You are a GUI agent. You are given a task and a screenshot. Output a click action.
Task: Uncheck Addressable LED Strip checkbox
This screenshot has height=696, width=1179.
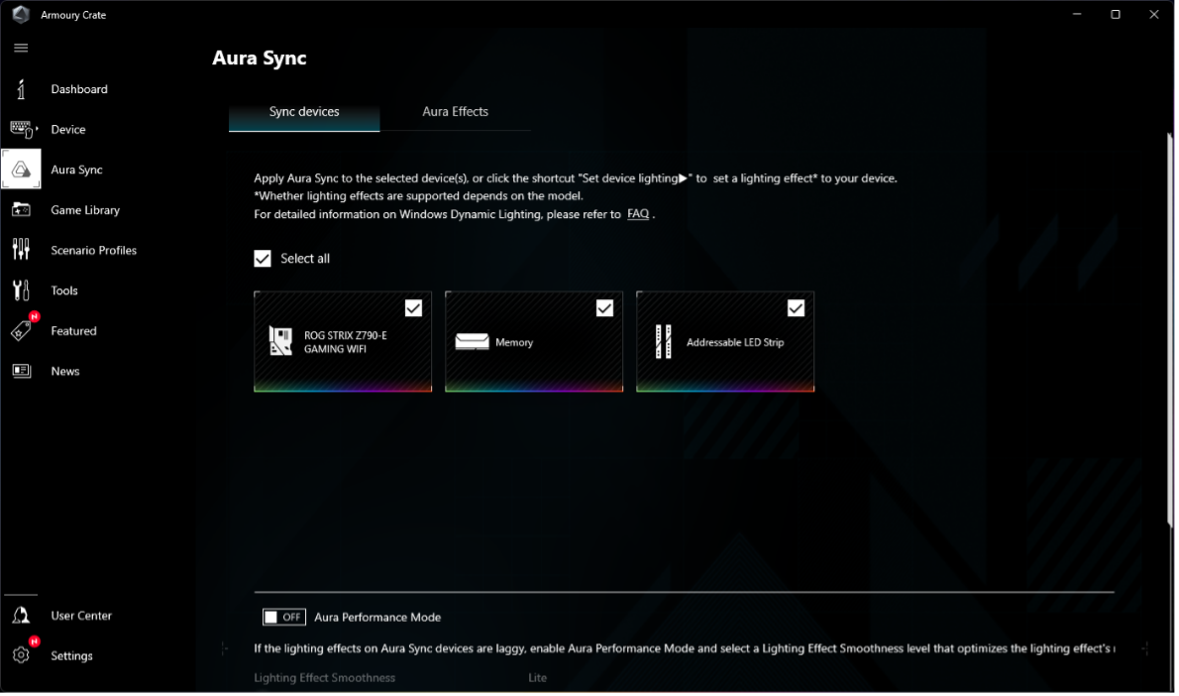click(795, 308)
